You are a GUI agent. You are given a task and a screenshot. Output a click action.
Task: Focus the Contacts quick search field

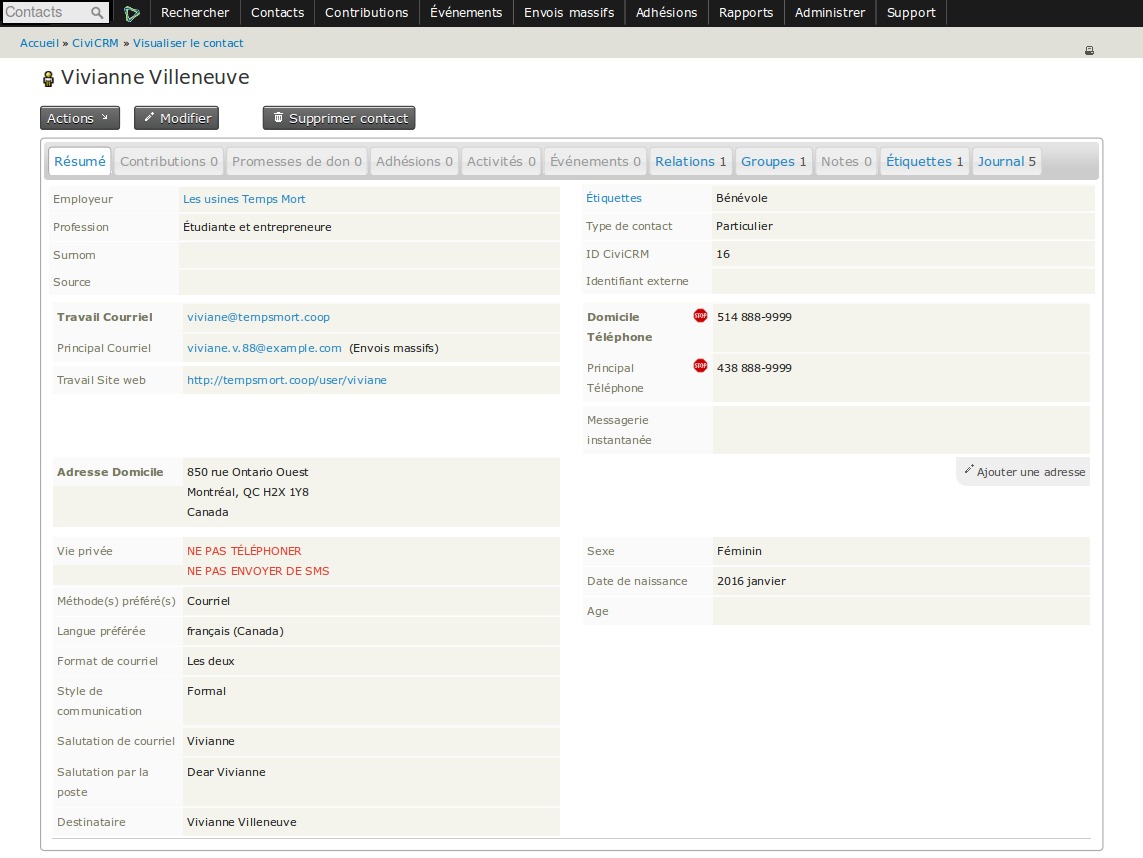[x=45, y=13]
